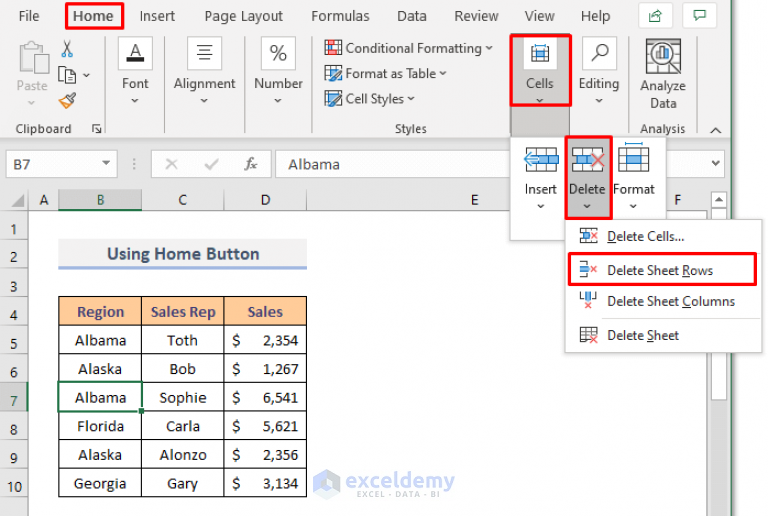This screenshot has width=768, height=516.
Task: Expand the Cell Styles dropdown
Action: coord(410,99)
